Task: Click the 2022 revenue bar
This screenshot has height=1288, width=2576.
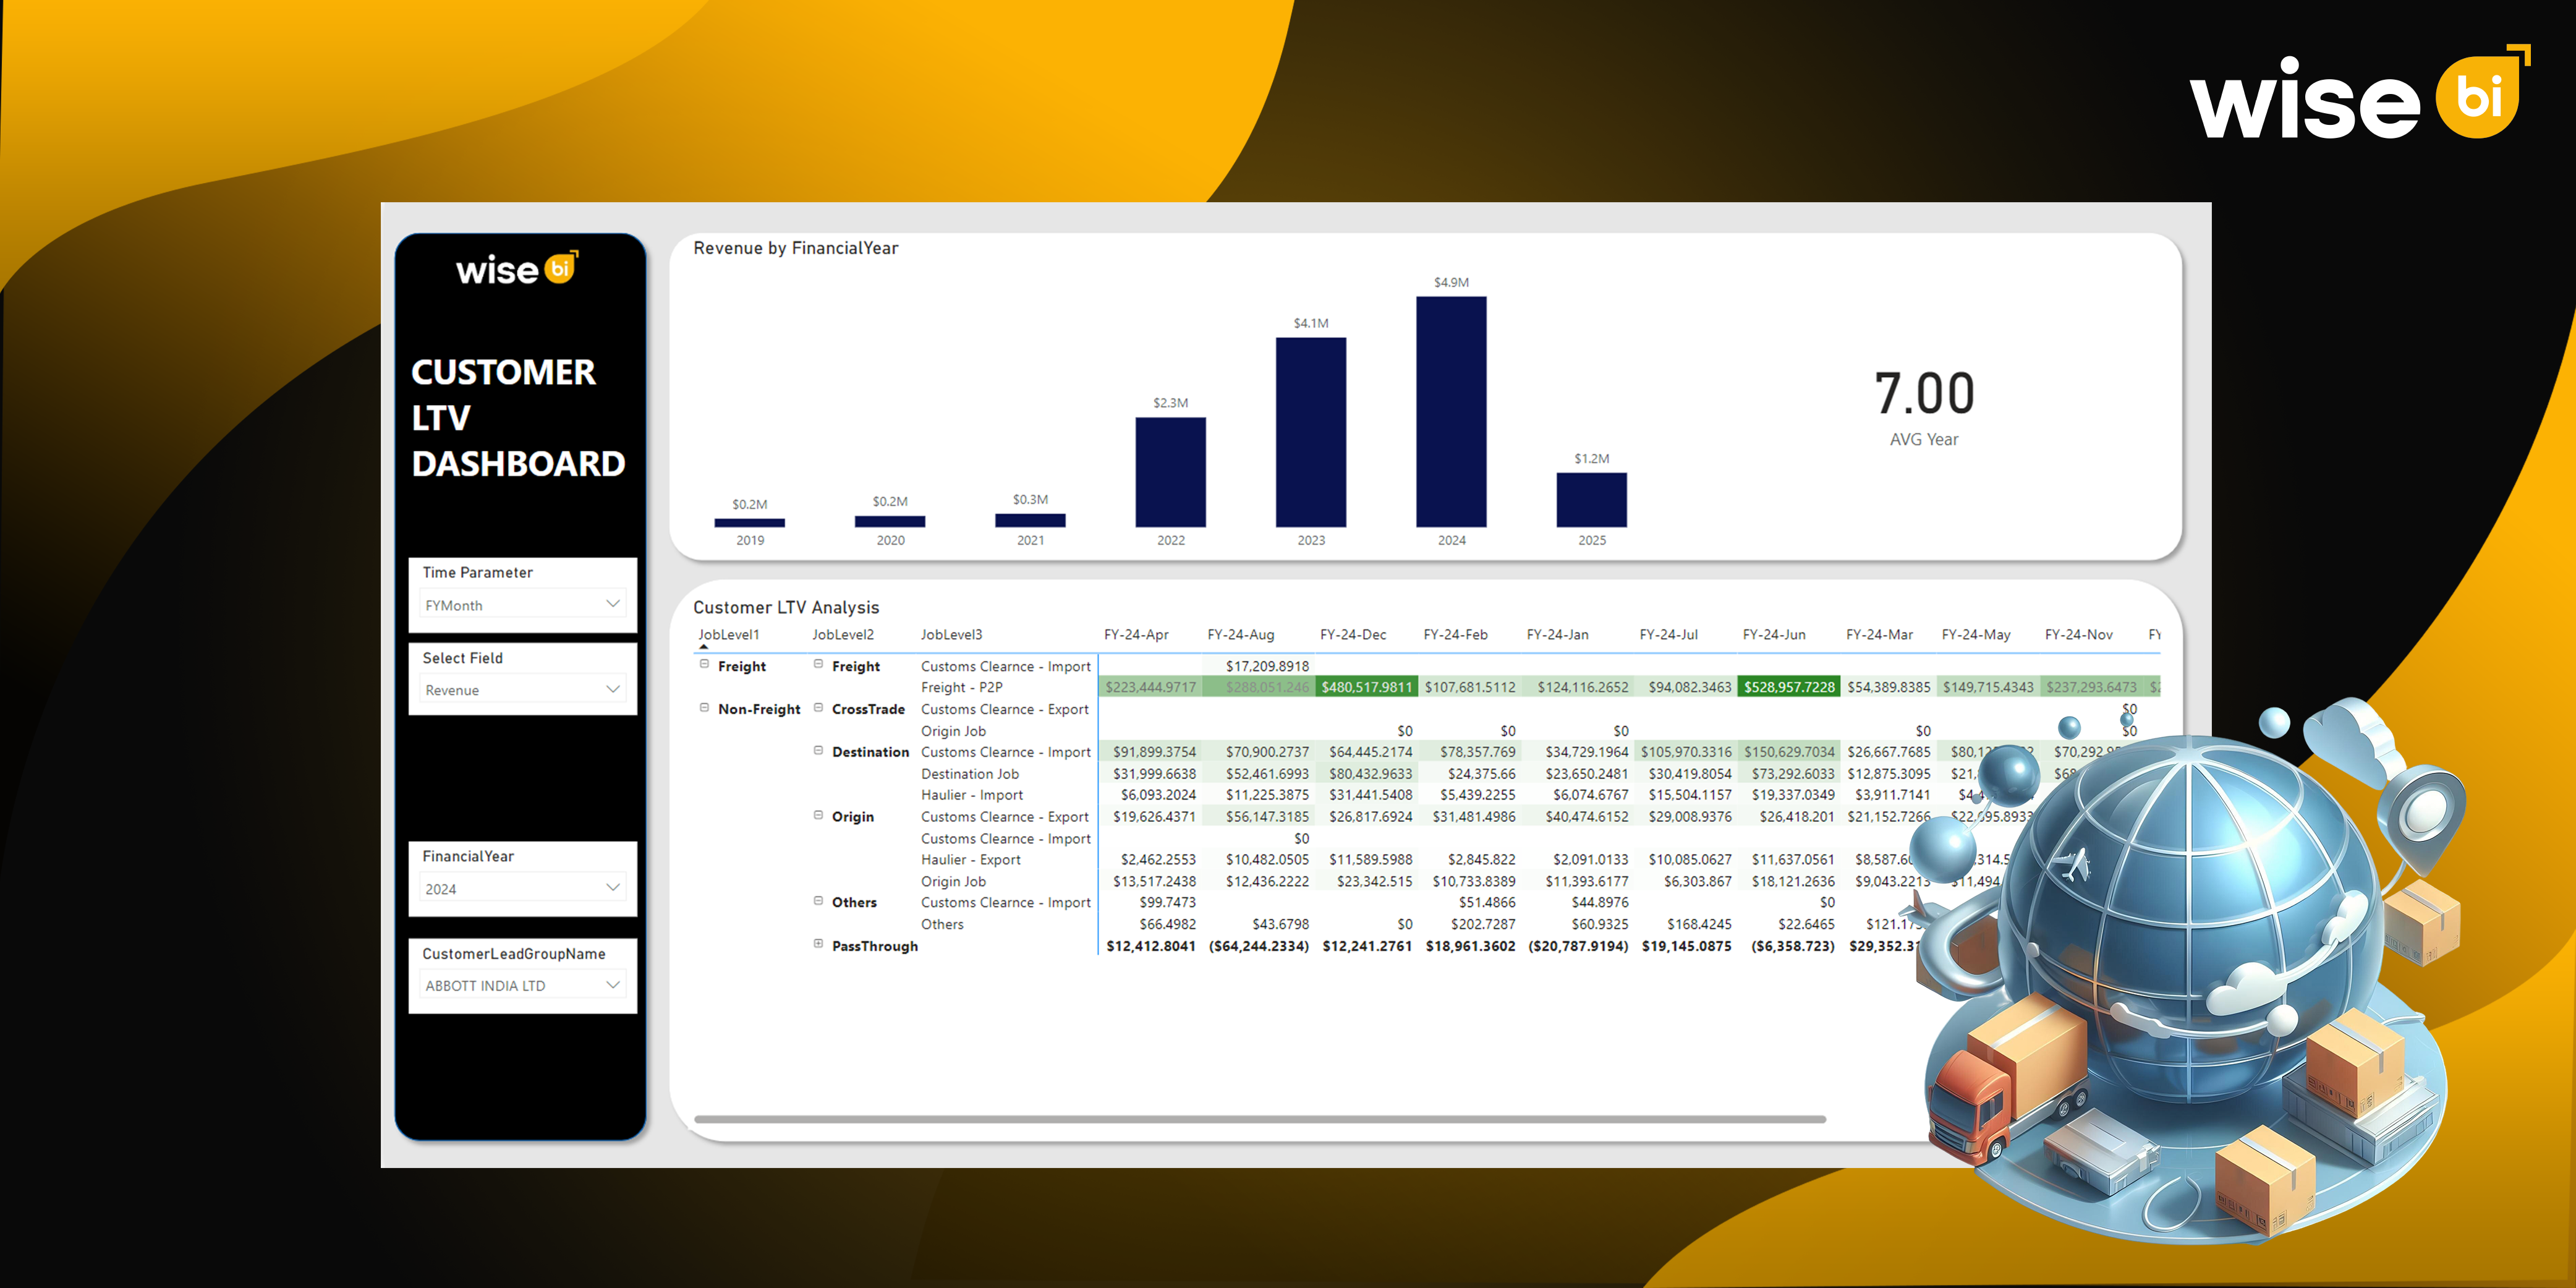Action: click(x=1170, y=472)
